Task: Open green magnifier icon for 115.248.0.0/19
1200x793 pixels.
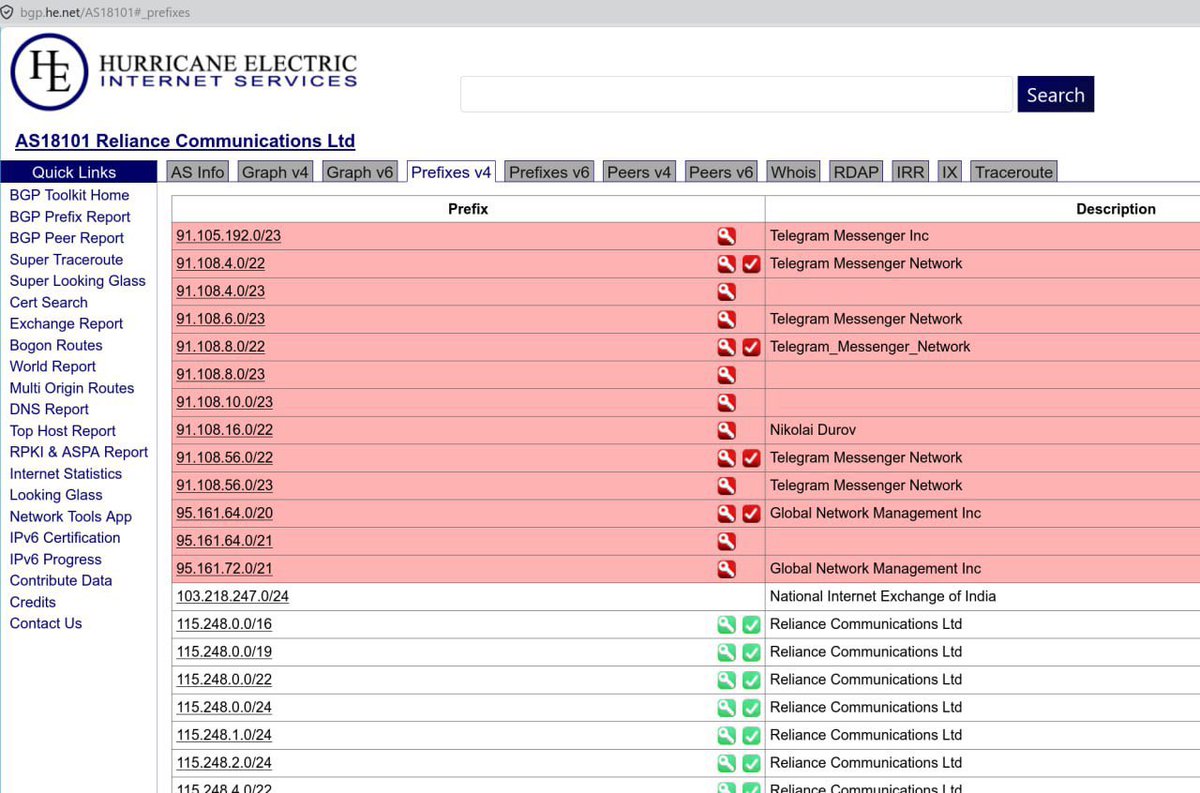Action: (x=726, y=652)
